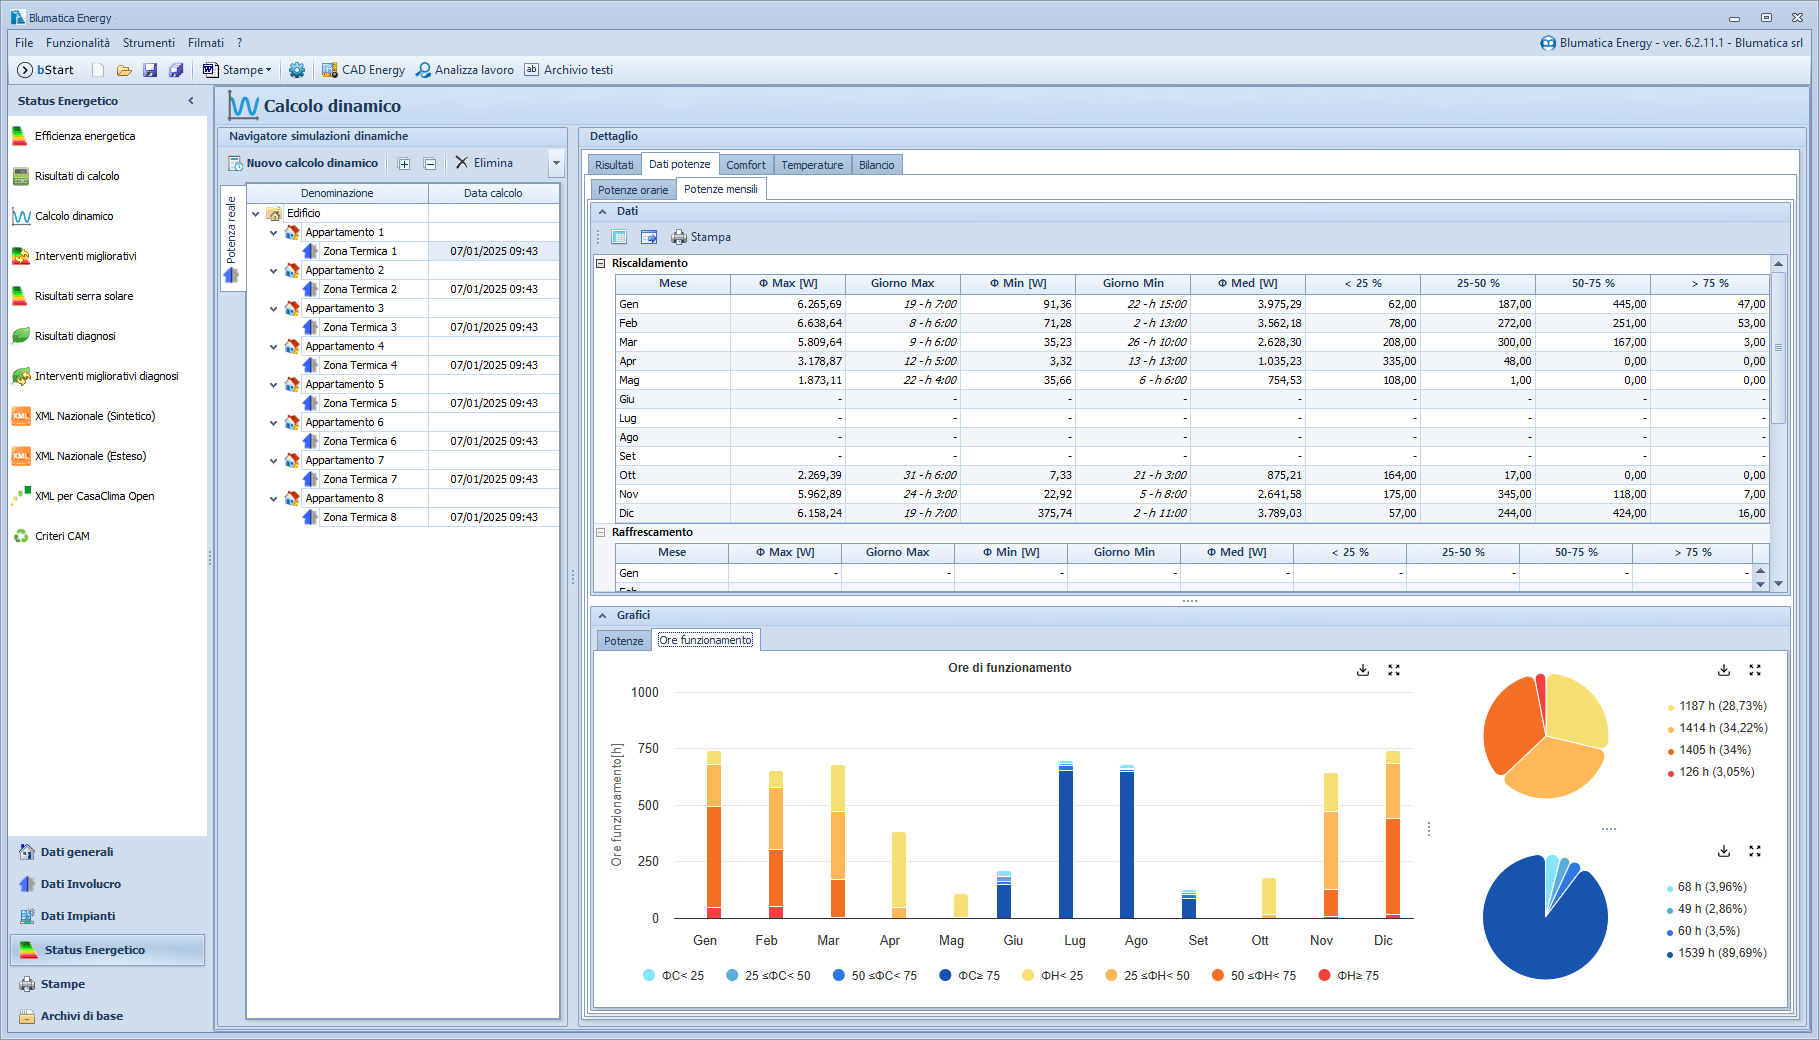The height and width of the screenshot is (1040, 1819).
Task: Select Zona Termica 3 in the tree
Action: (360, 328)
